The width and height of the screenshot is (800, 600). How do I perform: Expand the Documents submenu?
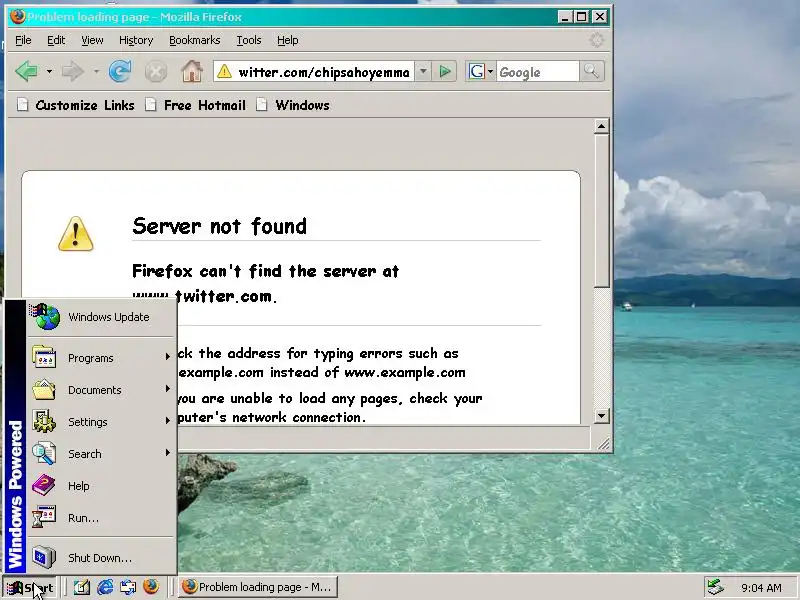[102, 390]
